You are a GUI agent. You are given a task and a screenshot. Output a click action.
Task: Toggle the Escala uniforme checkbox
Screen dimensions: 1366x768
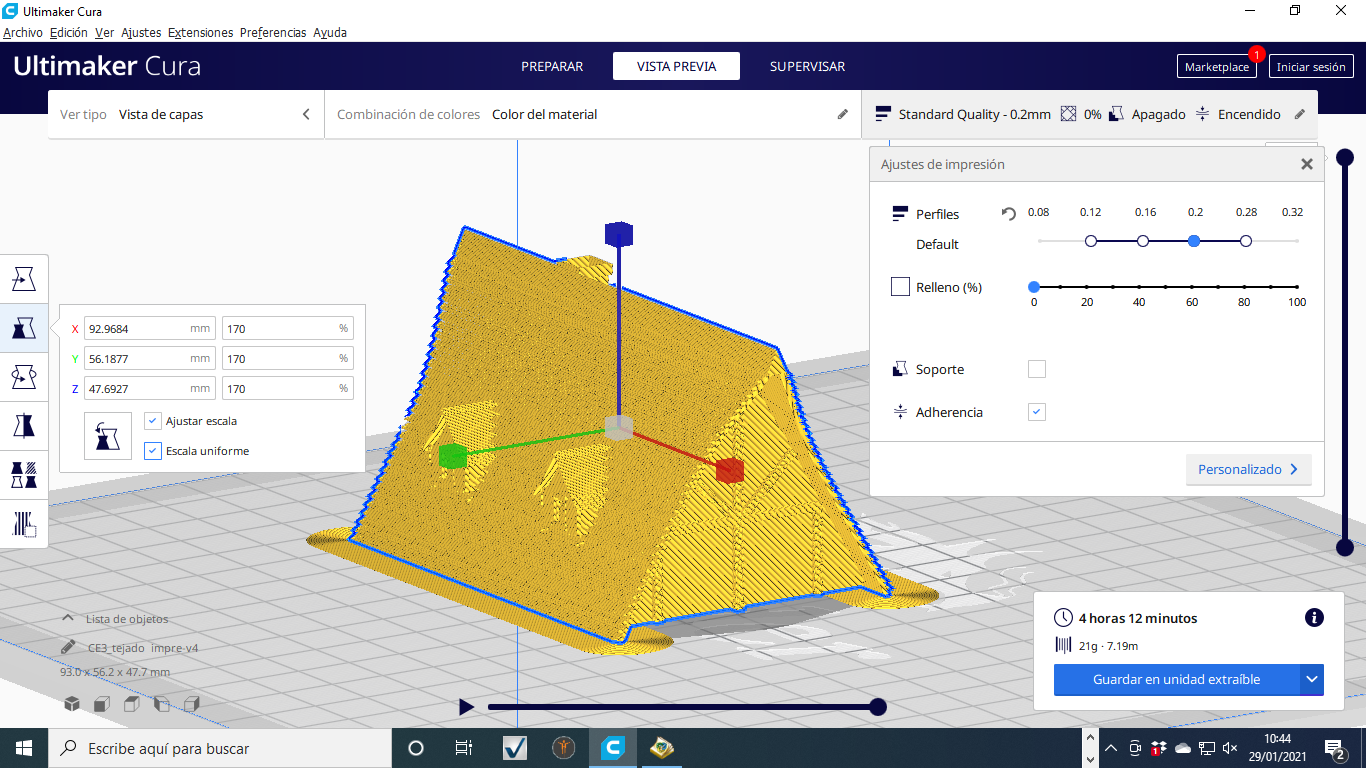(153, 451)
